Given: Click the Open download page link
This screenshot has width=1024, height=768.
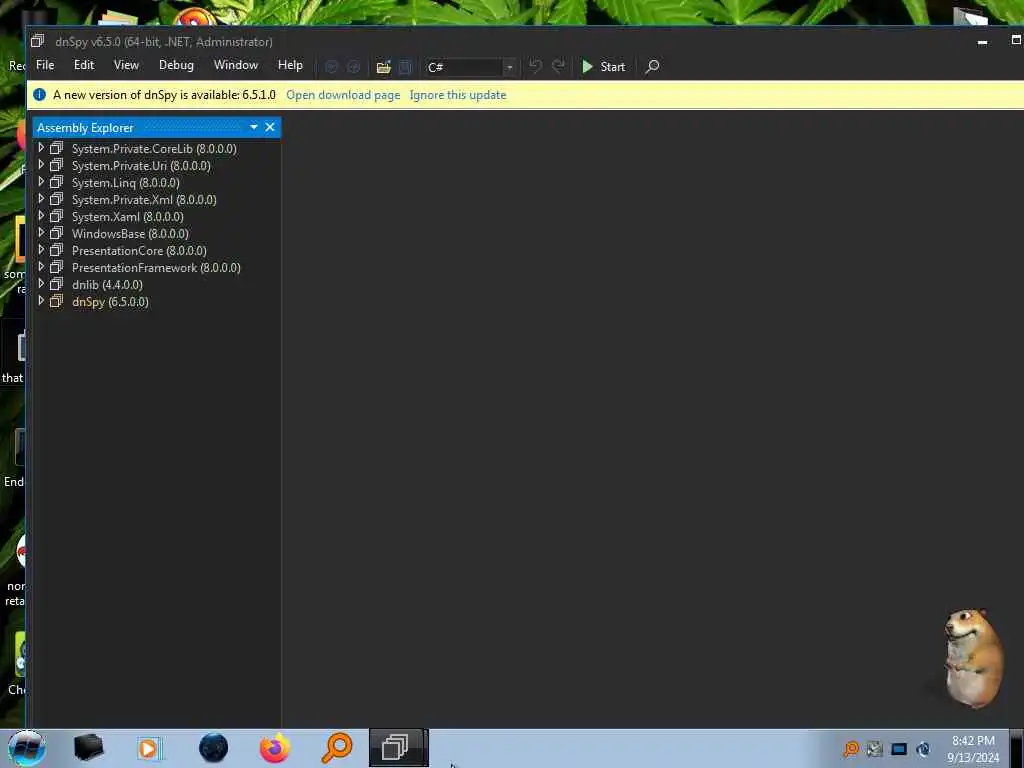Looking at the screenshot, I should 343,95.
